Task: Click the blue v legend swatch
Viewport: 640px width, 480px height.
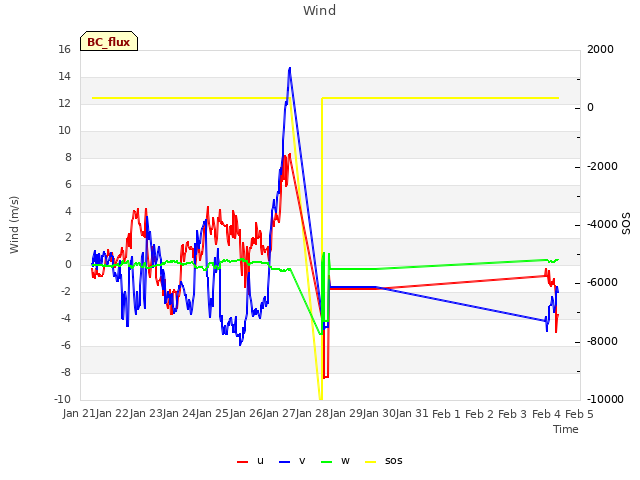Action: coord(284,462)
